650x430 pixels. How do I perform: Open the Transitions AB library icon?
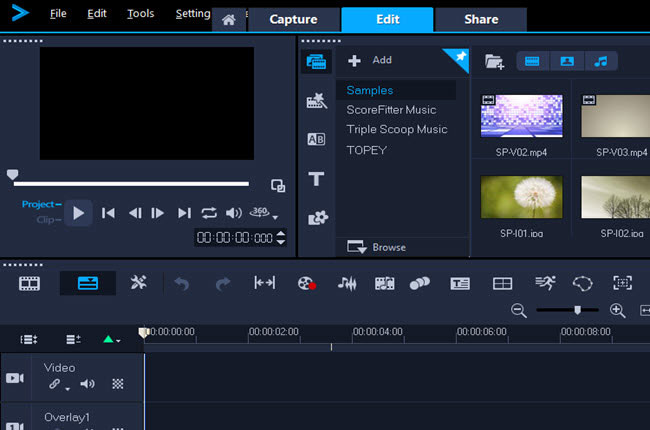click(x=316, y=139)
